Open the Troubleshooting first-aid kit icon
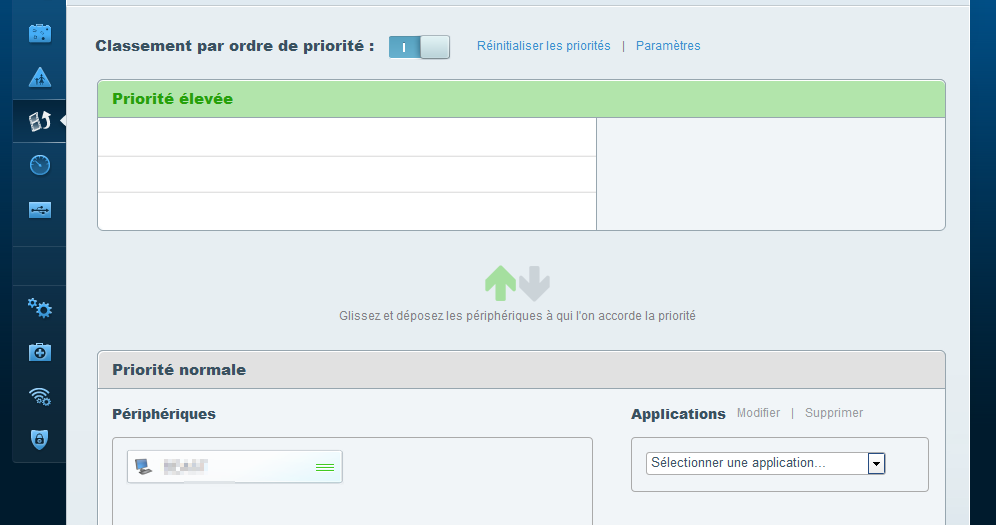The width and height of the screenshot is (996, 525). pos(40,352)
